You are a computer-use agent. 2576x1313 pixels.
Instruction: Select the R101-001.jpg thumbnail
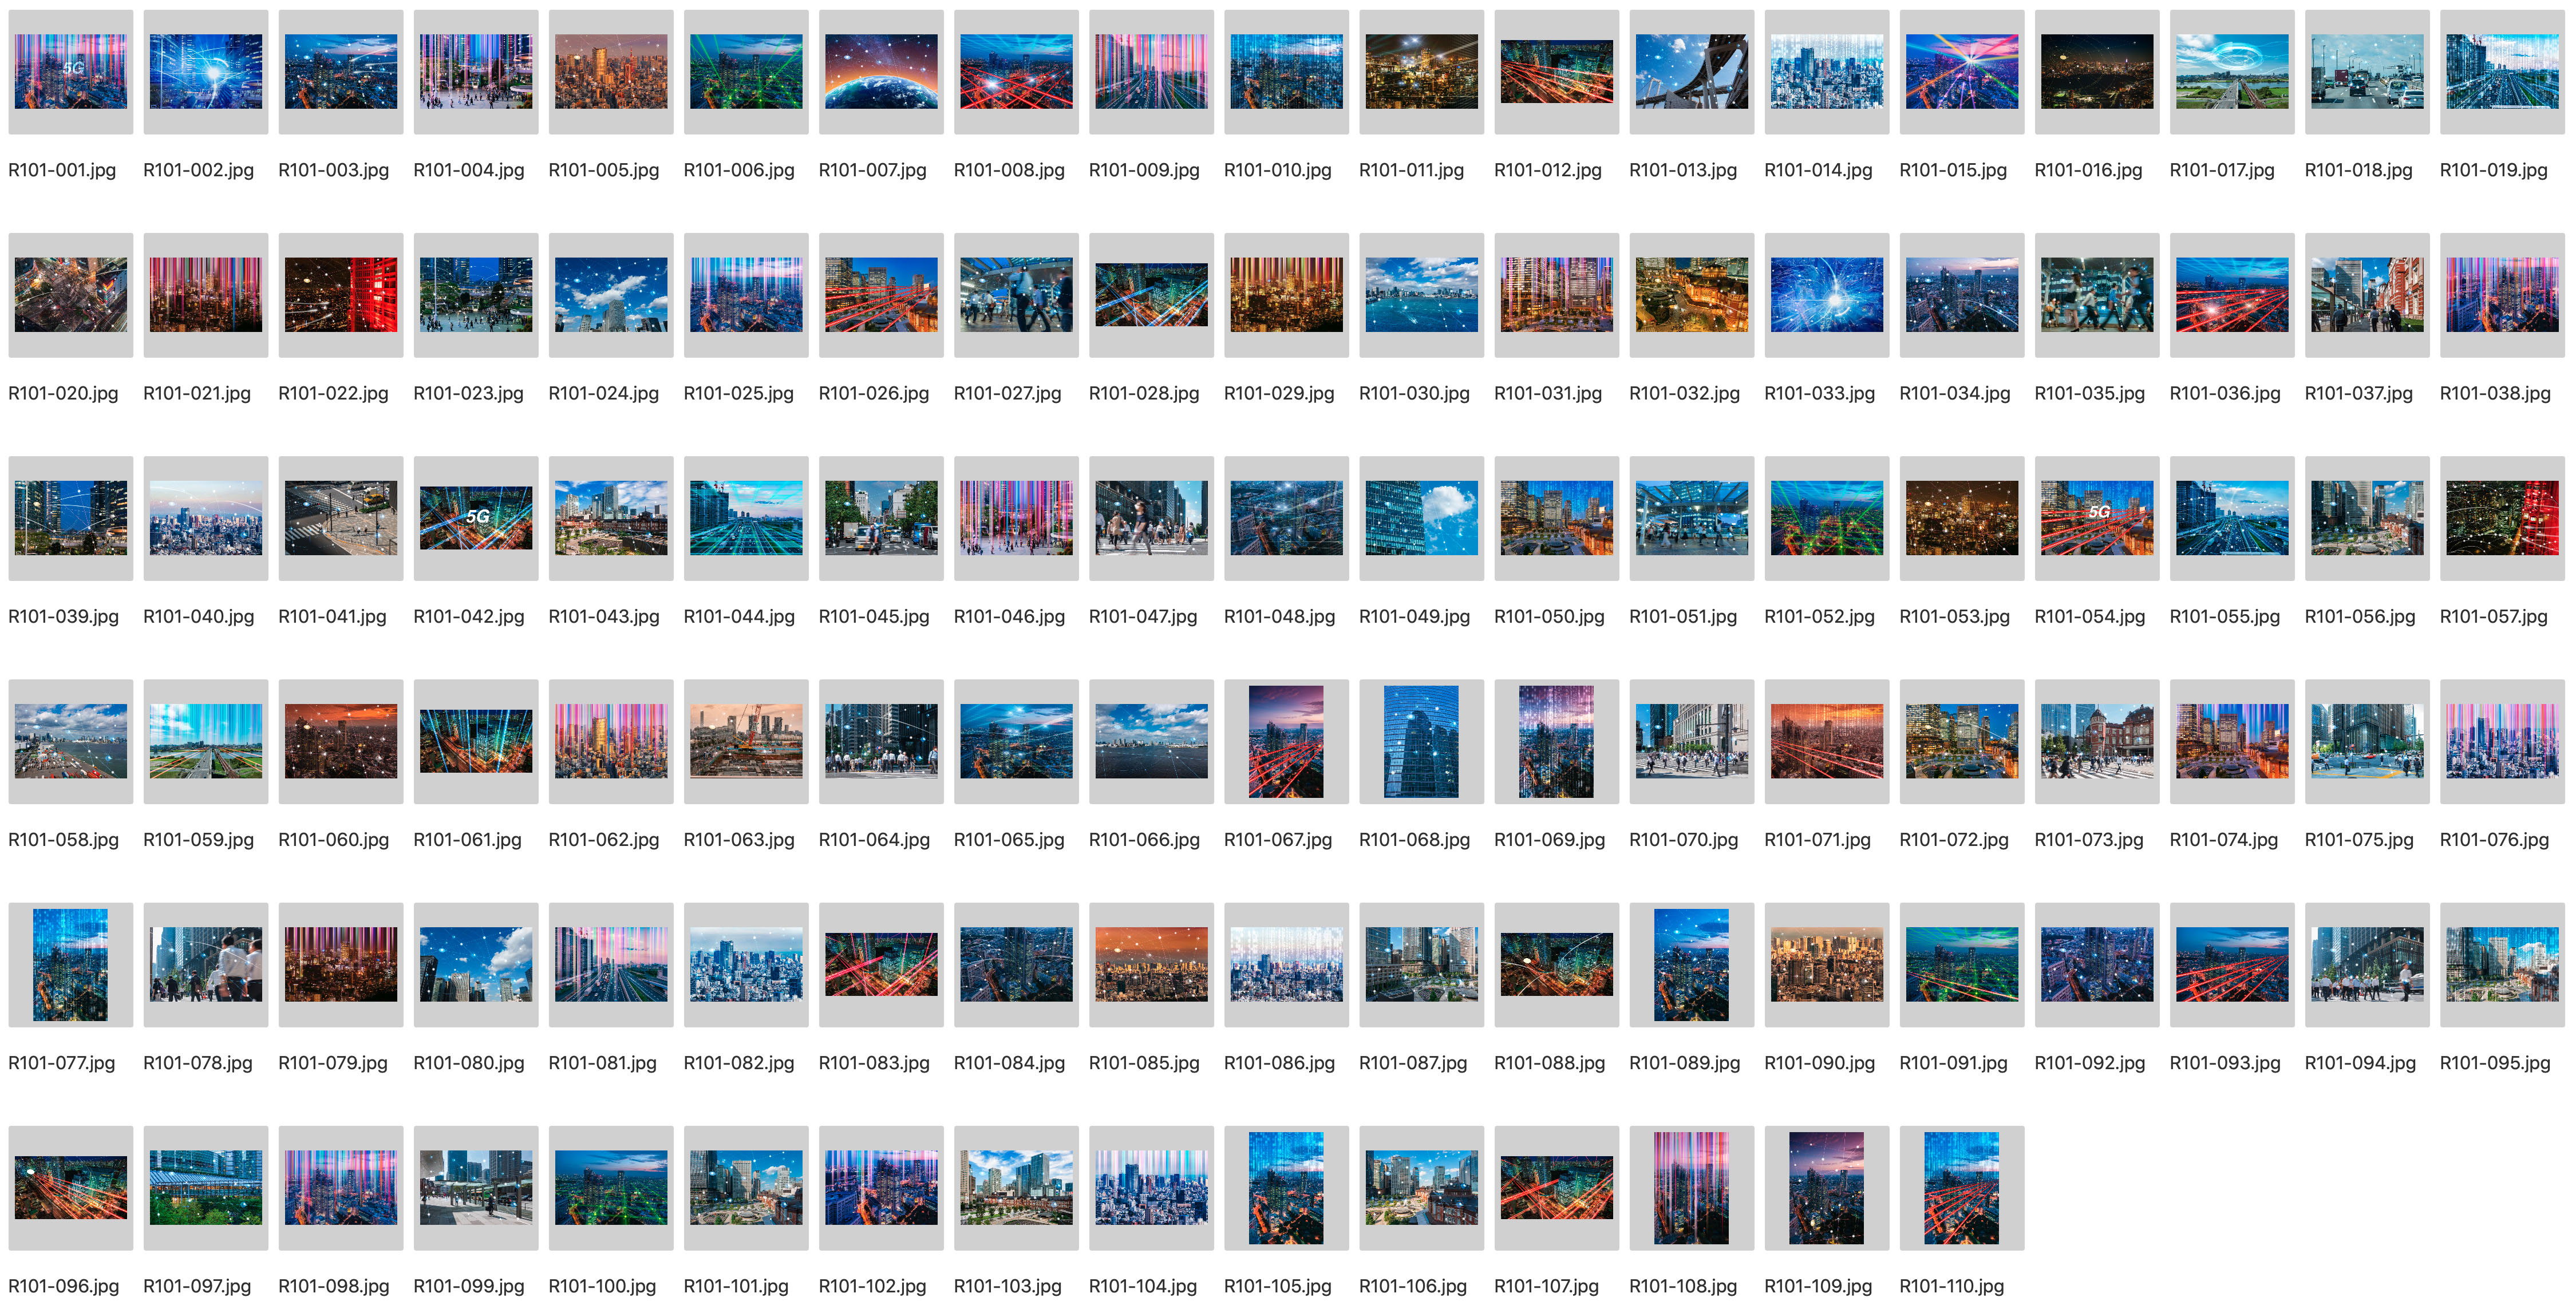coord(70,72)
